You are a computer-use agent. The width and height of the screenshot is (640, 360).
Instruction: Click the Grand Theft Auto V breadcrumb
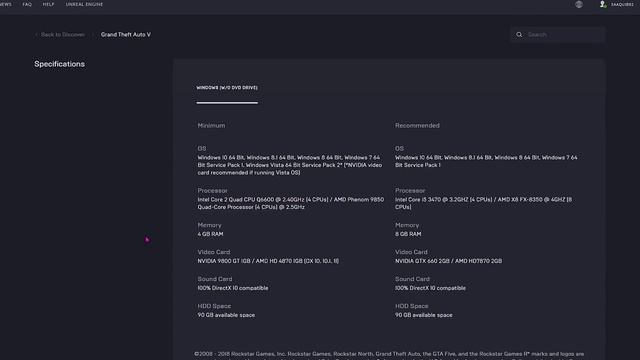126,35
